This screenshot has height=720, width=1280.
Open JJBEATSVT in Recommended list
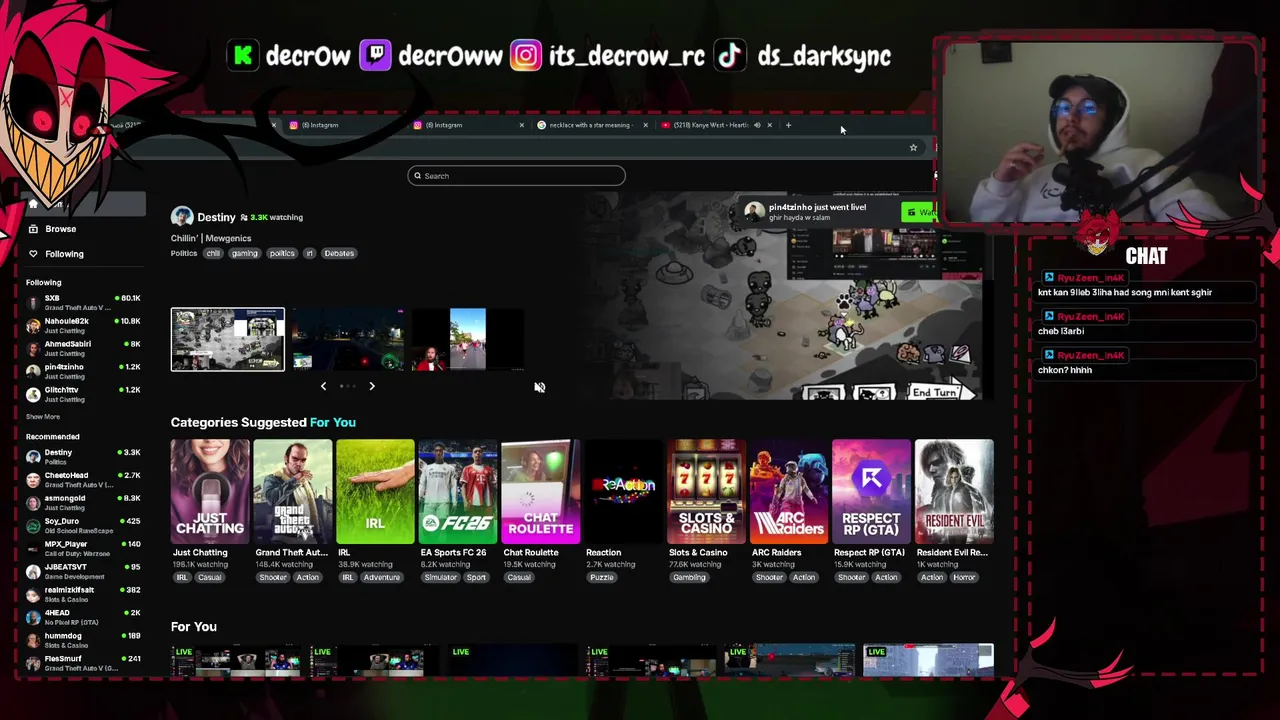pyautogui.click(x=84, y=572)
